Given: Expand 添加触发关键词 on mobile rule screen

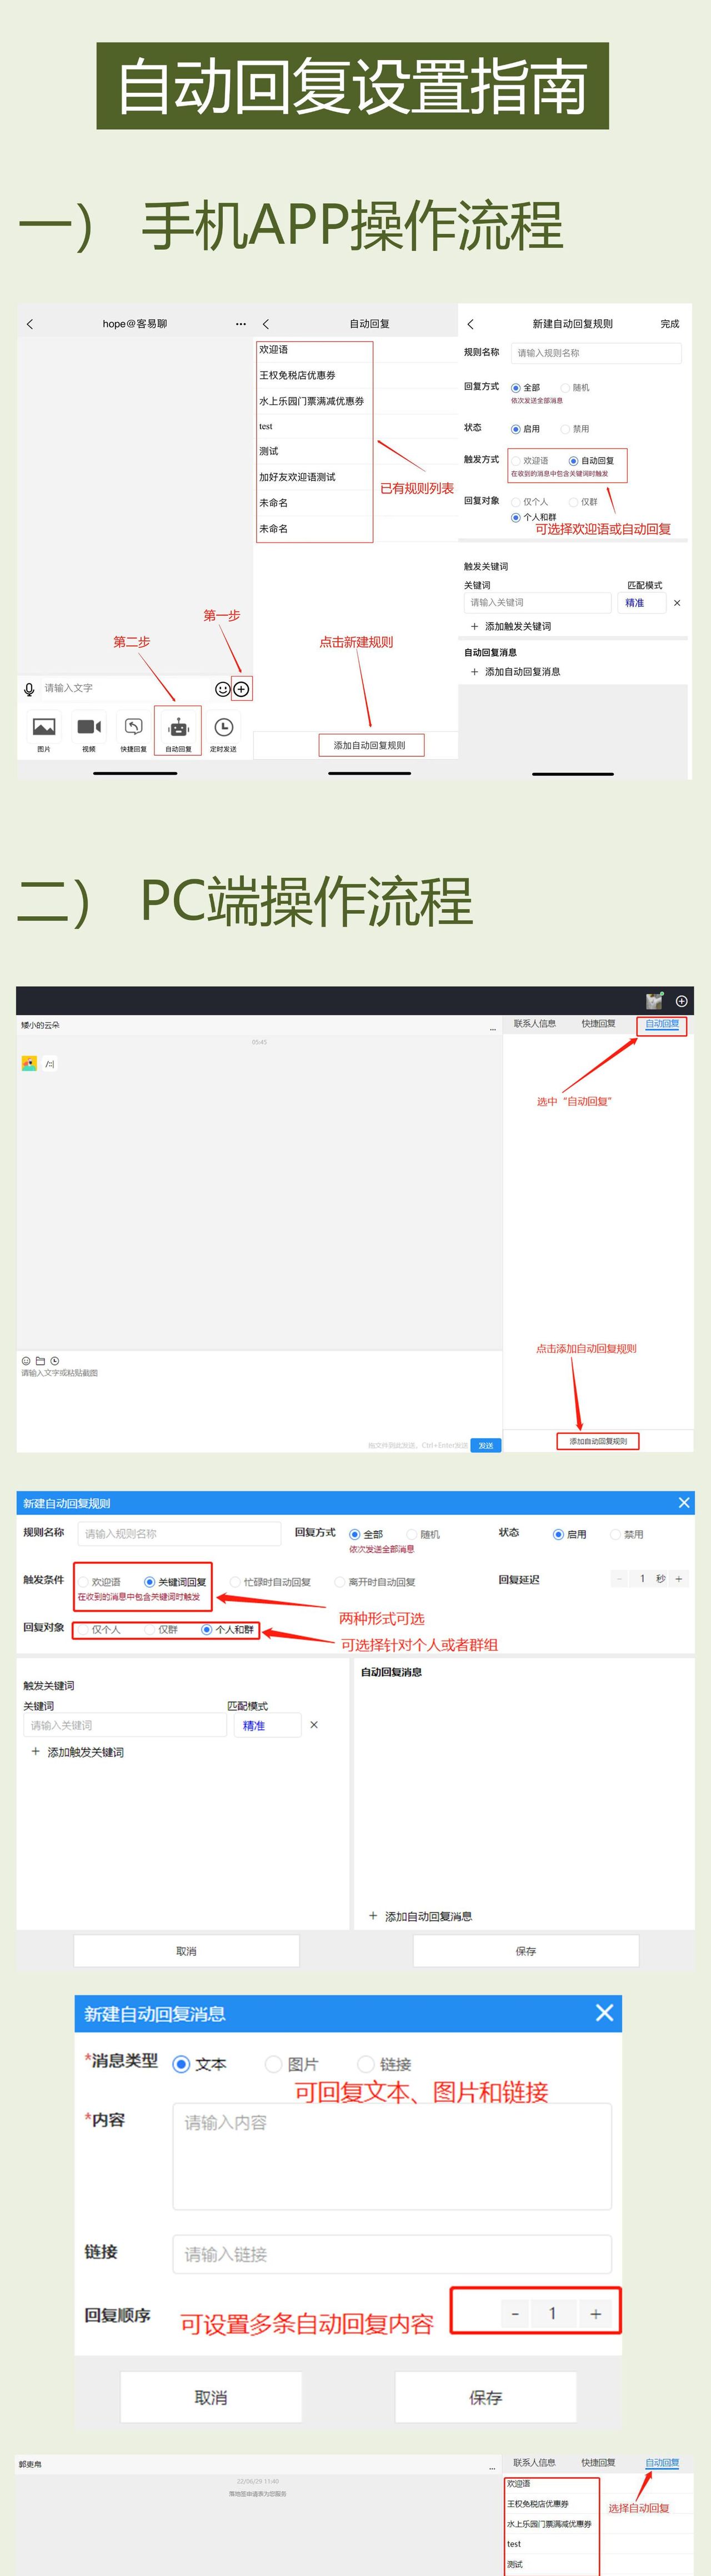Looking at the screenshot, I should coord(511,626).
